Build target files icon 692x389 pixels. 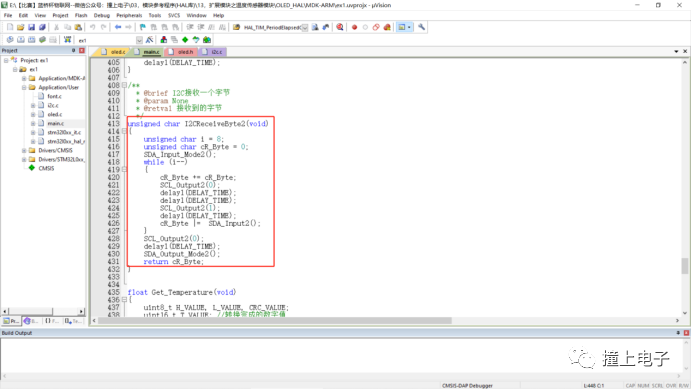20,40
